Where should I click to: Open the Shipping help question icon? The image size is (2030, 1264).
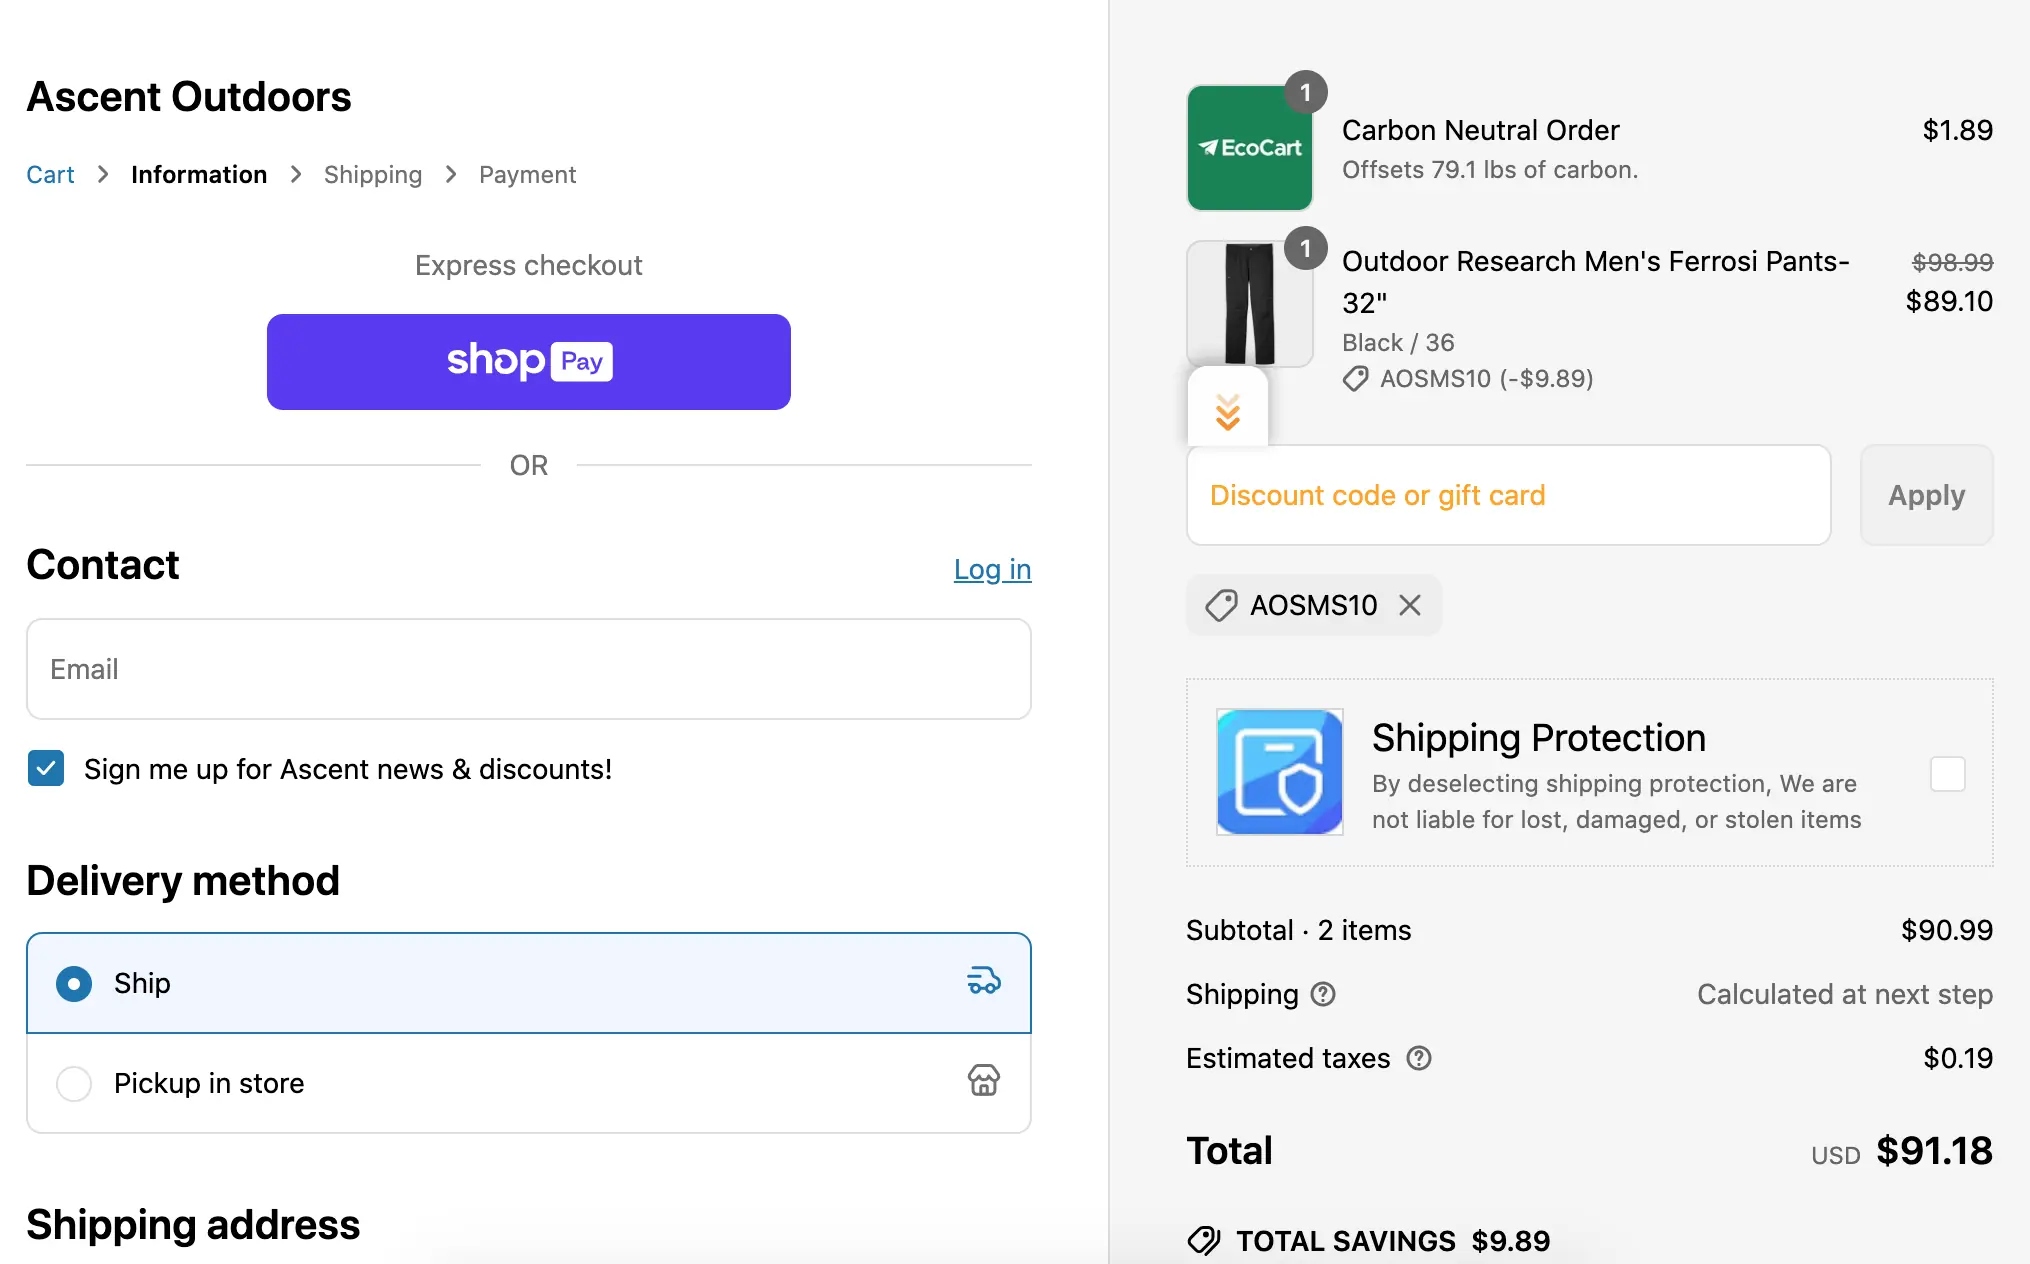point(1323,994)
